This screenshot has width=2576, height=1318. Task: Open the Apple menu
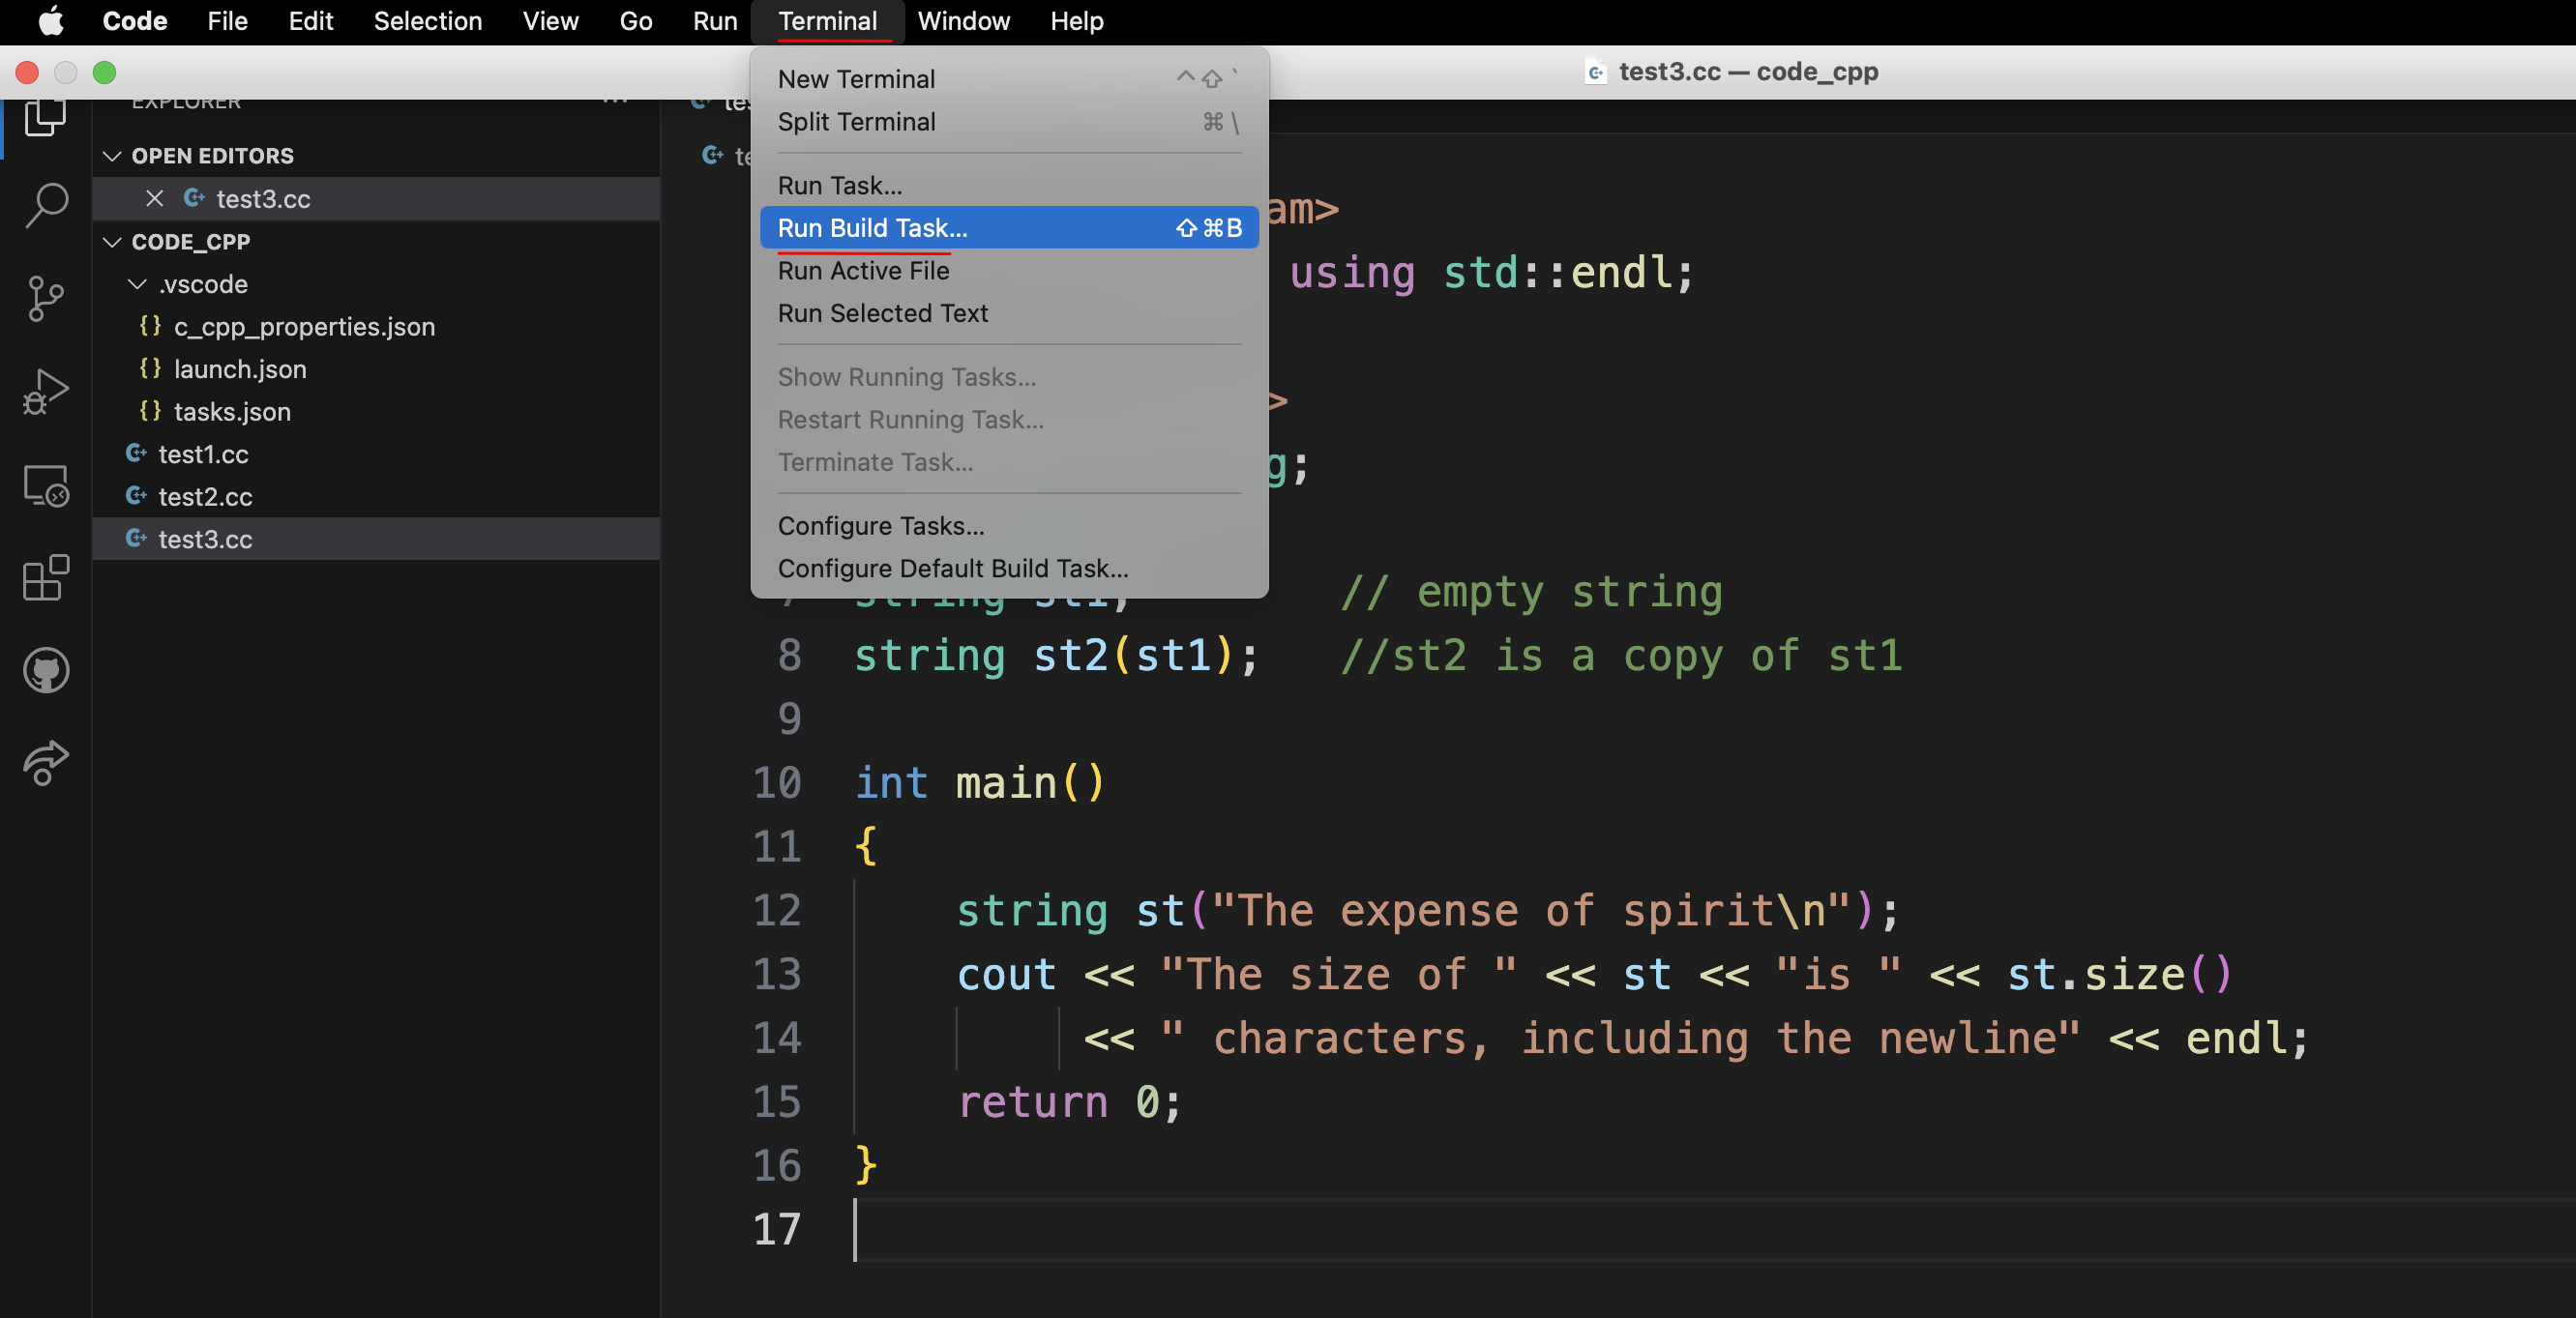[50, 21]
